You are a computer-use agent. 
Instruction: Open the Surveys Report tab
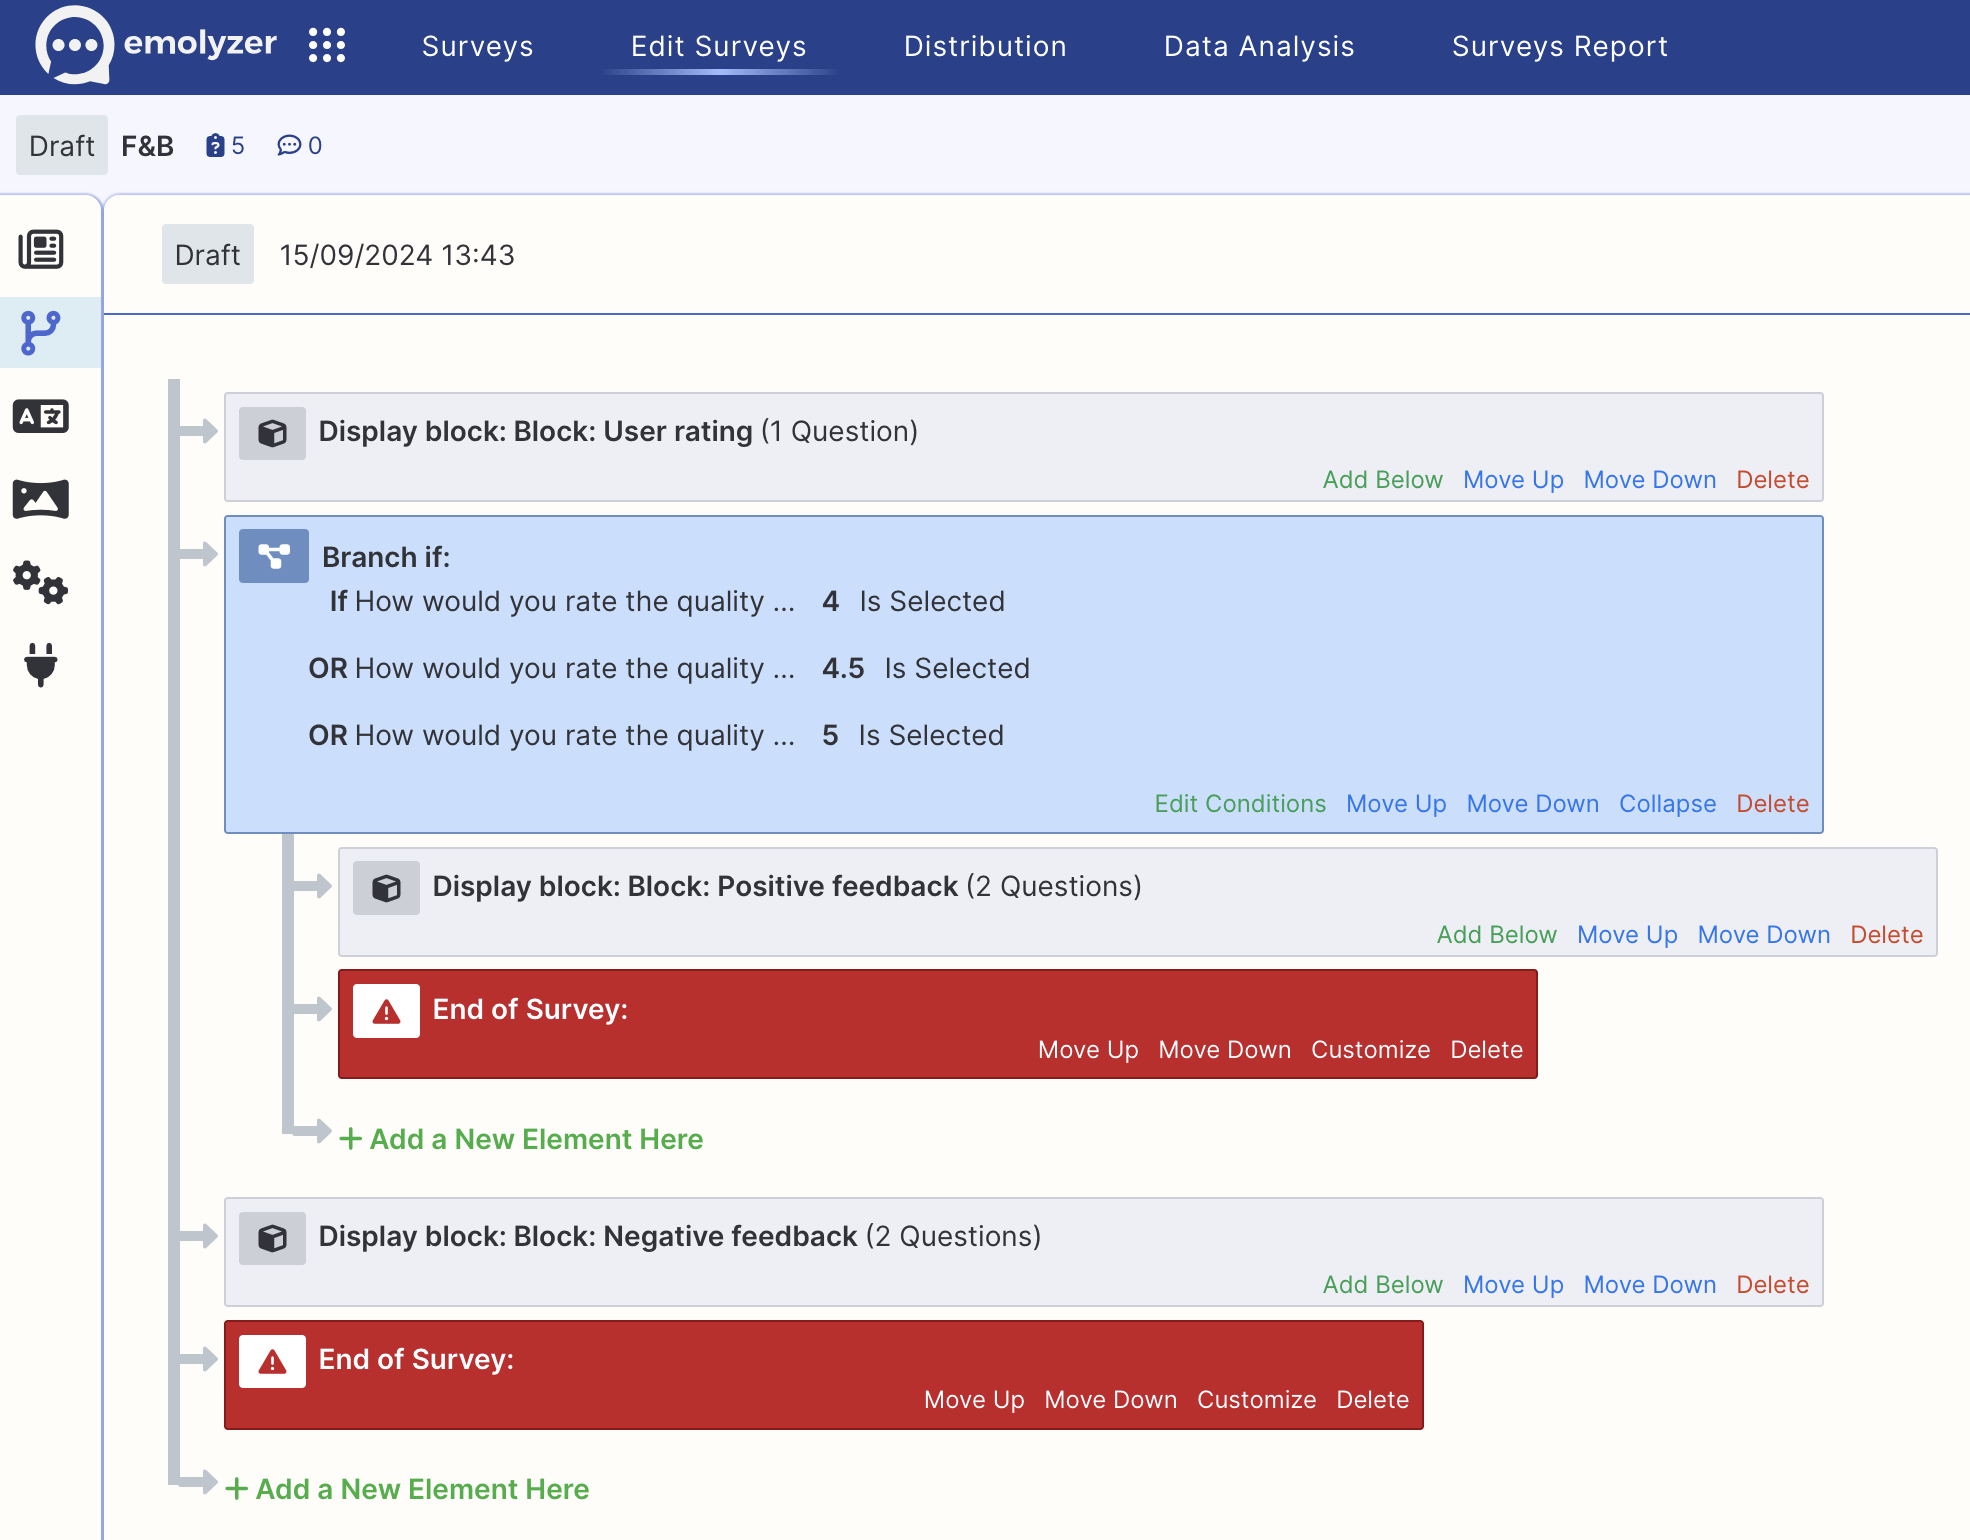(x=1559, y=46)
